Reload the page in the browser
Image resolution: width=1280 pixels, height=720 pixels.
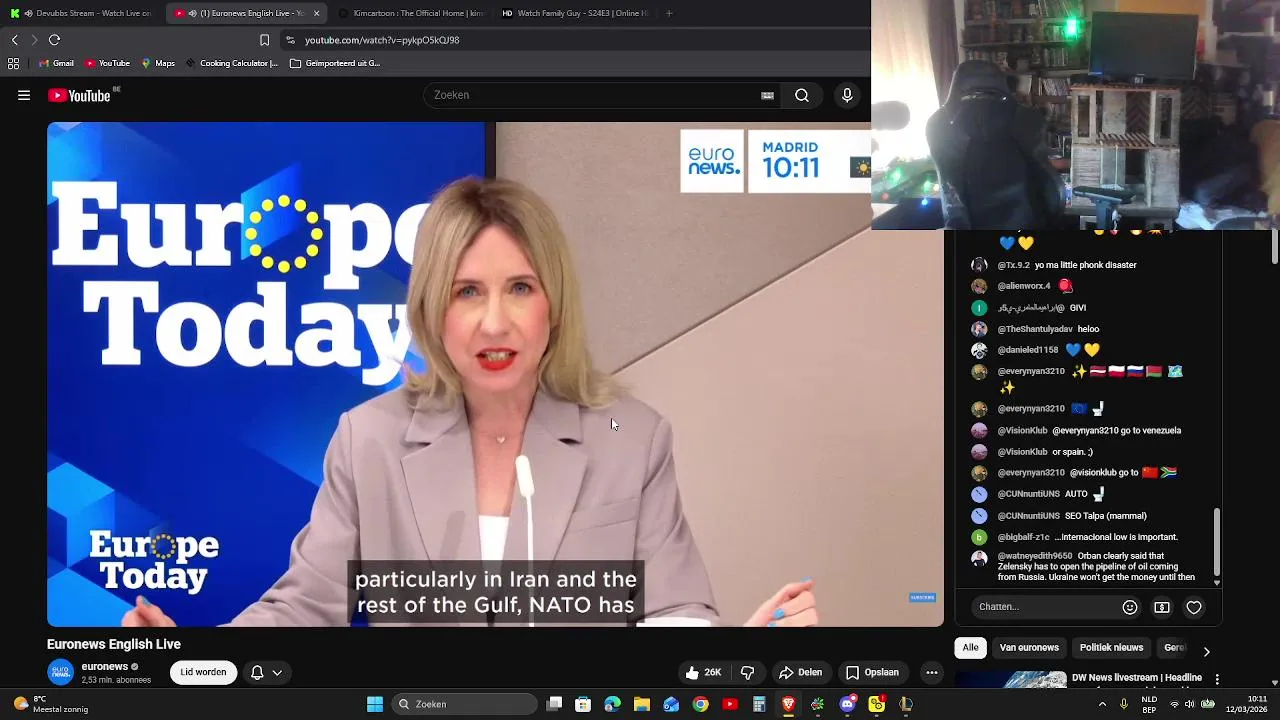[54, 40]
